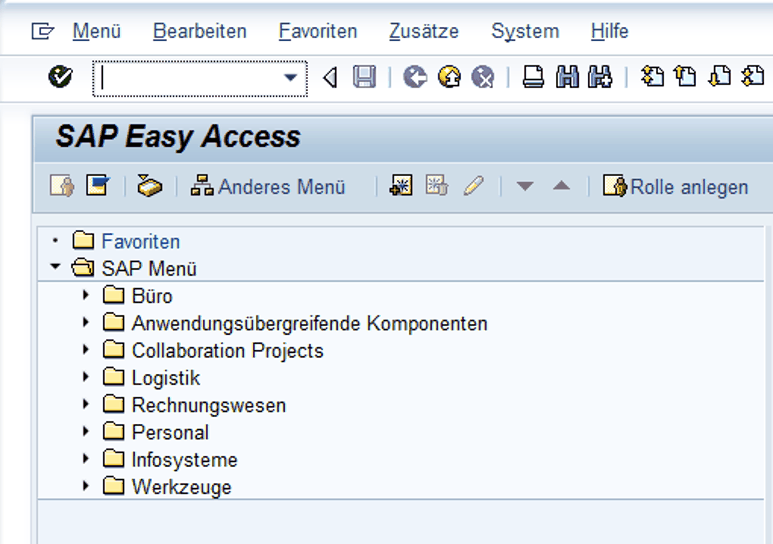Select the Werkzeuge entry text
The image size is (773, 544).
(x=182, y=487)
